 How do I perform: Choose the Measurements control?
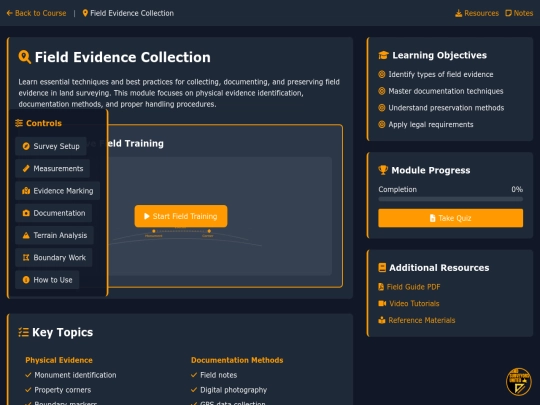[52, 168]
